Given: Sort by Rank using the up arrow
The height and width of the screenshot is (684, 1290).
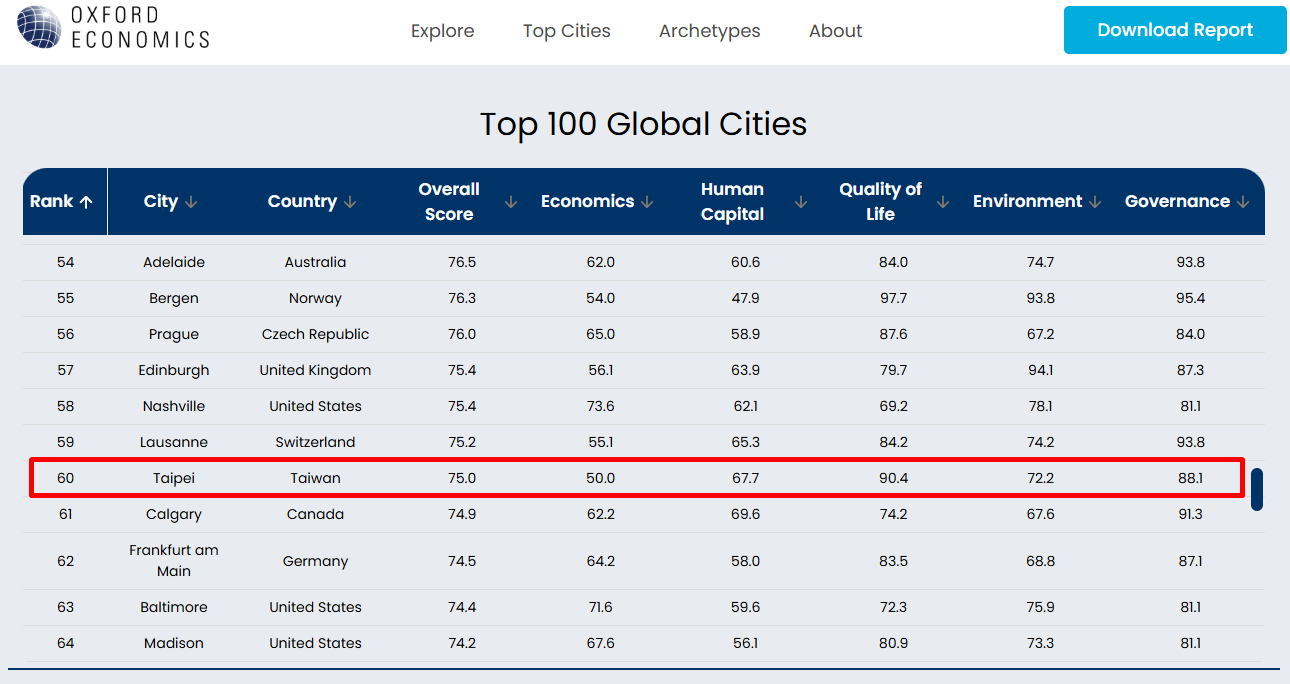Looking at the screenshot, I should (86, 202).
